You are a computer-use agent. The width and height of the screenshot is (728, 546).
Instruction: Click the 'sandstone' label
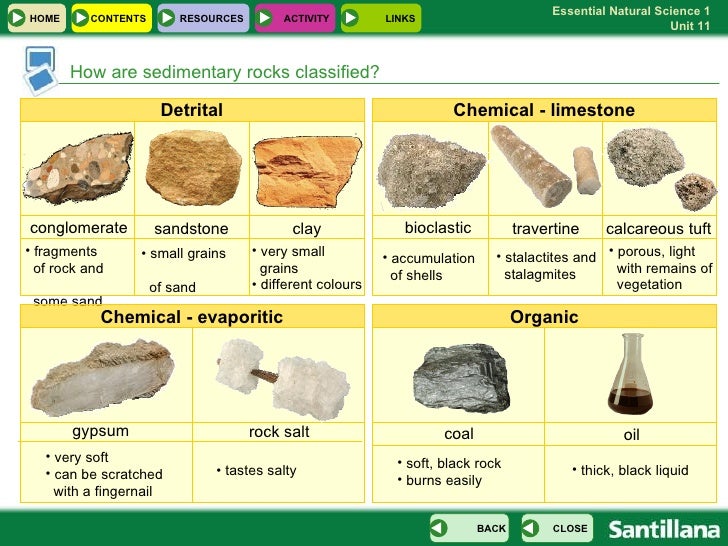[x=191, y=229]
